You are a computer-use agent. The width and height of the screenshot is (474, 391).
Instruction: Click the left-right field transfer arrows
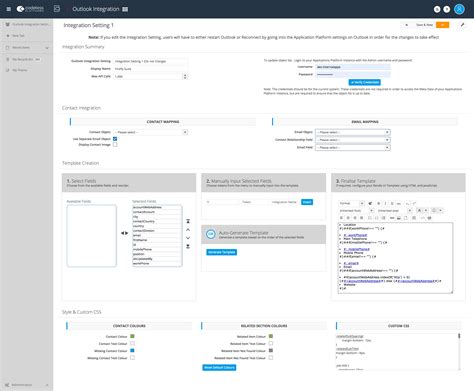pos(124,233)
